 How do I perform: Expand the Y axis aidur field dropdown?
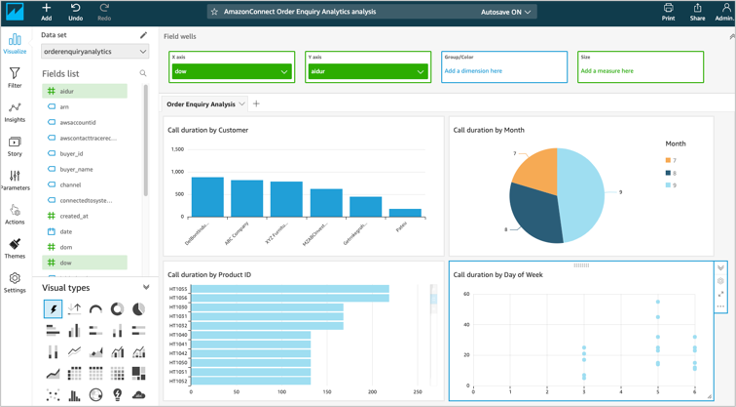click(420, 72)
